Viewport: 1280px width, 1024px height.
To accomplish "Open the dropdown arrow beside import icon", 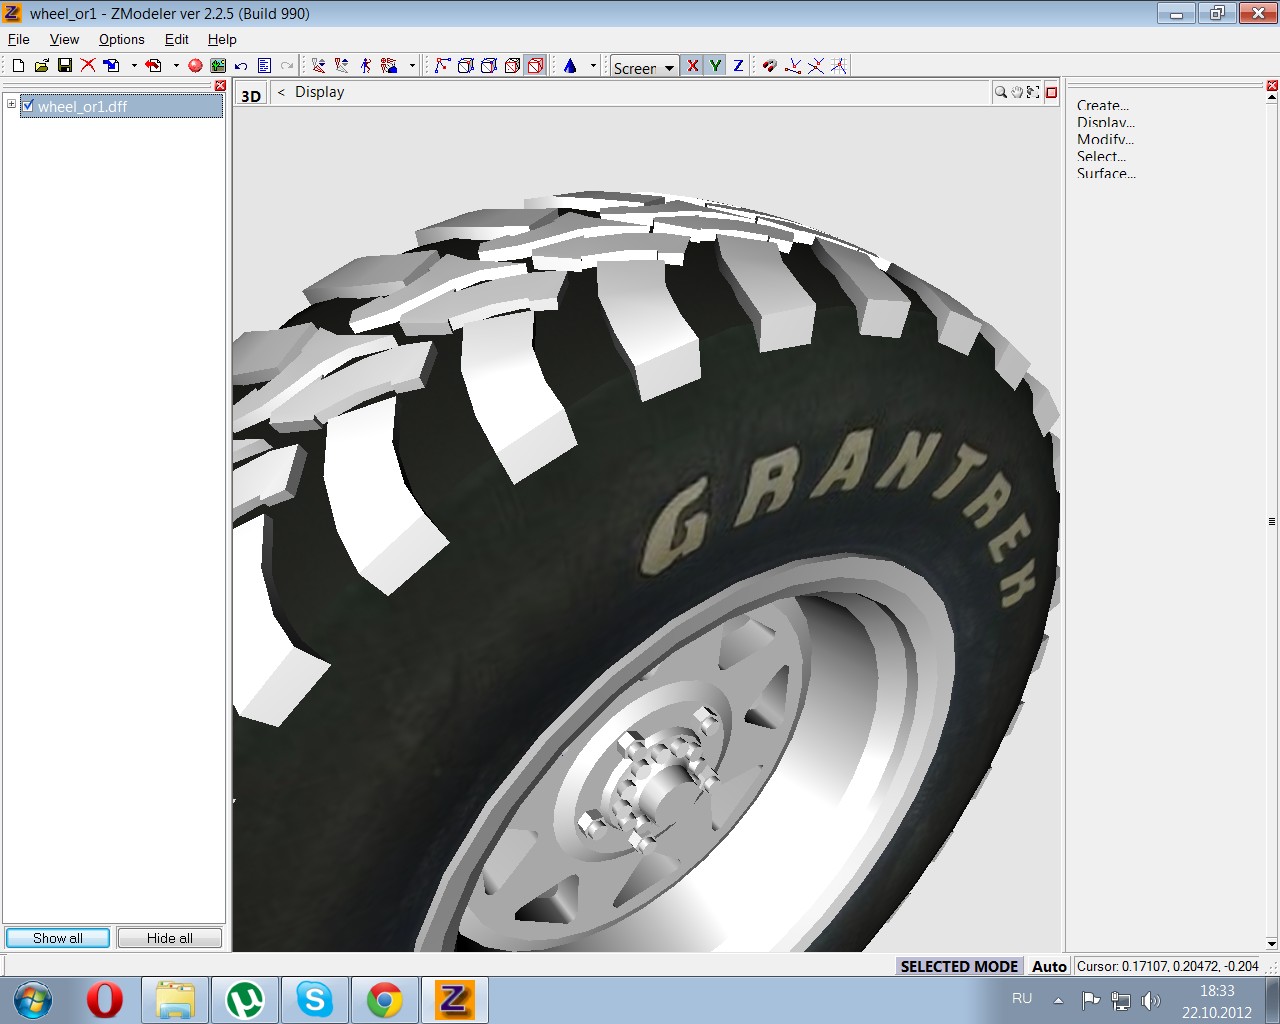I will tap(134, 66).
